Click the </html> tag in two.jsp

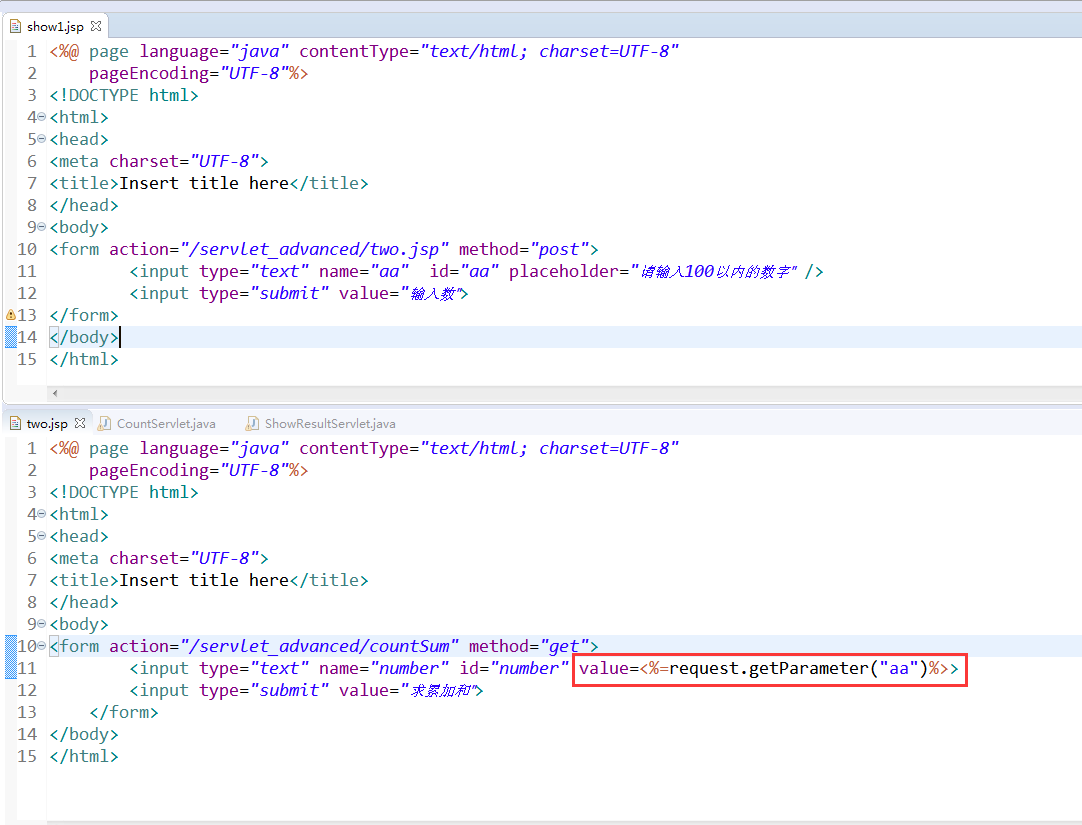coord(83,756)
